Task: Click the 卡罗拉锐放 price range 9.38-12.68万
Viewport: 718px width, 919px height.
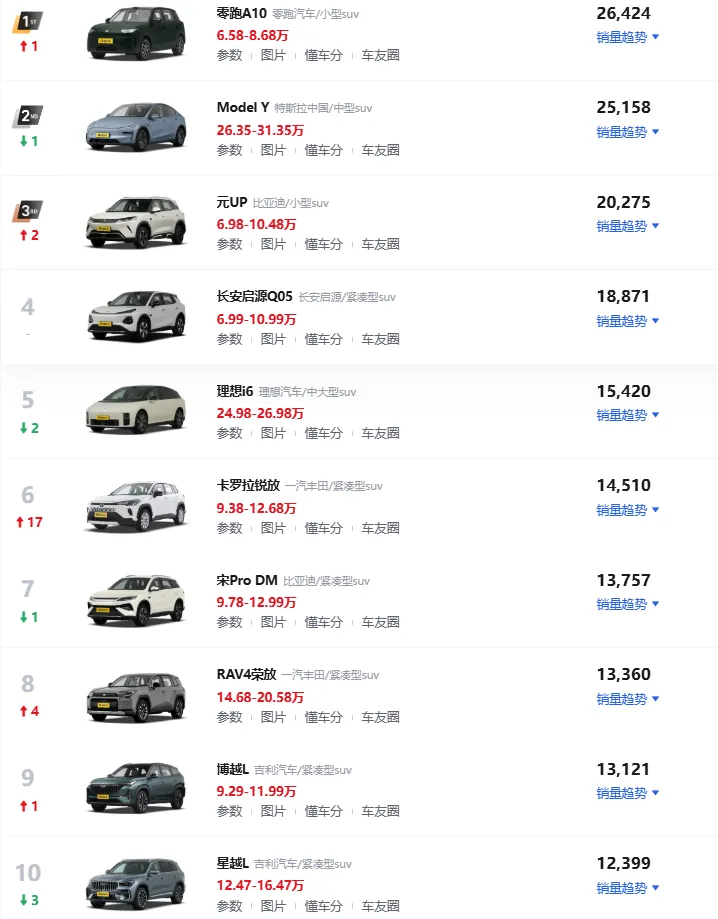Action: coord(256,508)
